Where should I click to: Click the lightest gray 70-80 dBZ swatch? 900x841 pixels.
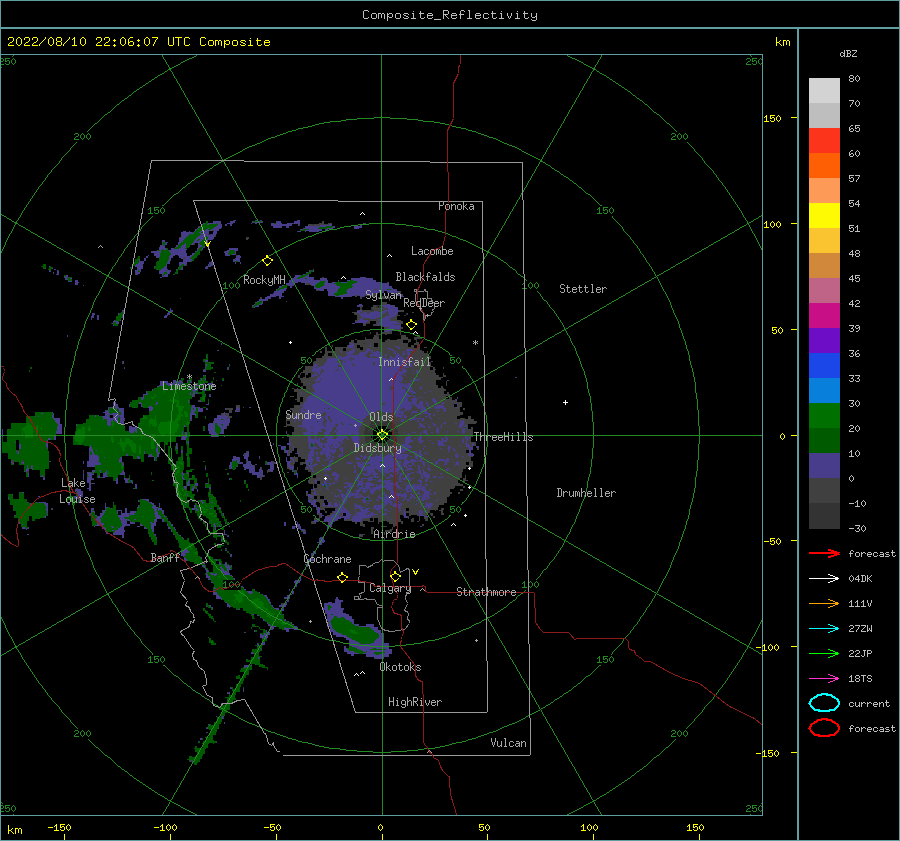tap(824, 91)
